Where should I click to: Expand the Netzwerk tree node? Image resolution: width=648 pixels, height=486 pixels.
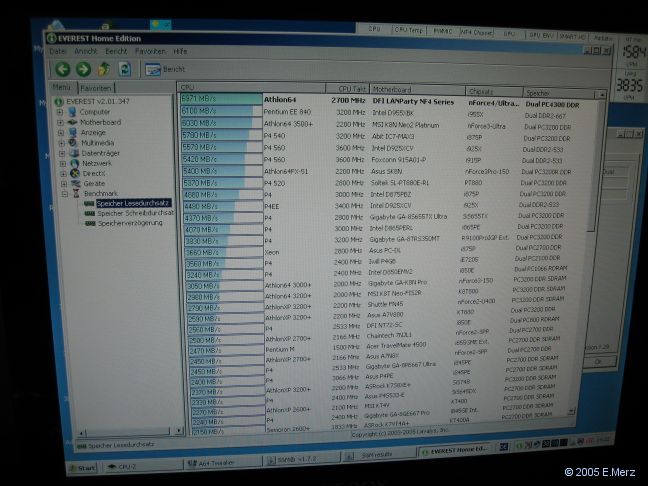(63, 164)
